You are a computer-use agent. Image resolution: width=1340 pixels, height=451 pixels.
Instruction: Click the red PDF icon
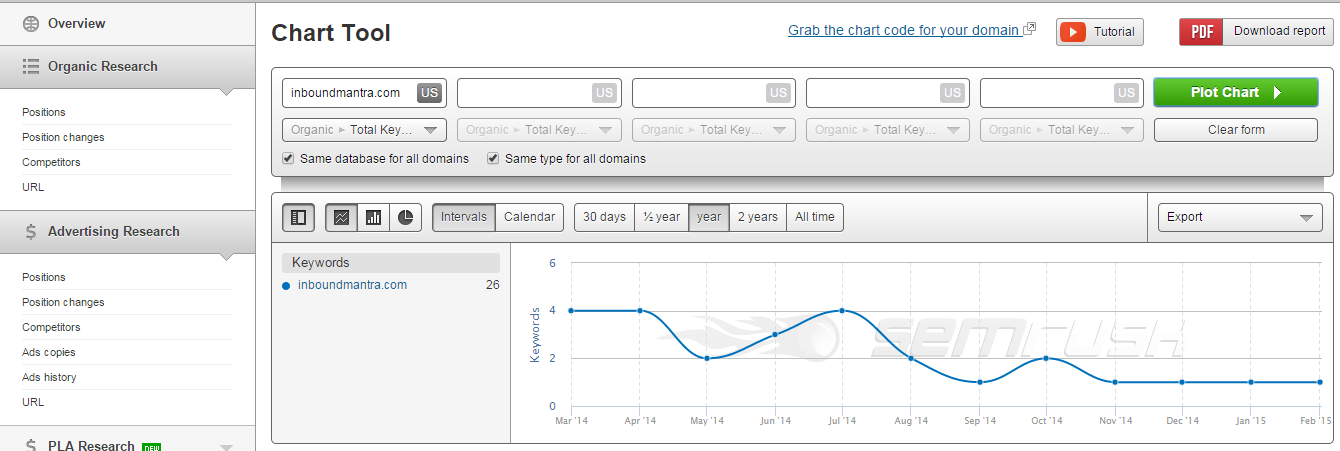1201,32
